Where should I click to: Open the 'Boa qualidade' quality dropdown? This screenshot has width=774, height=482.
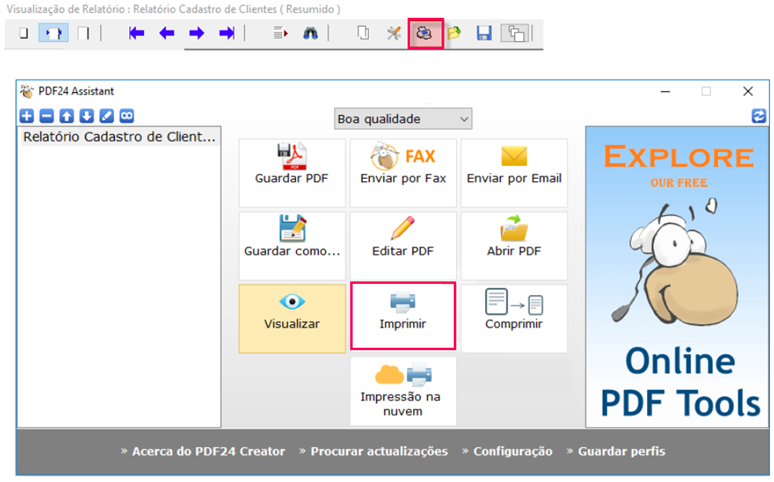coord(403,119)
